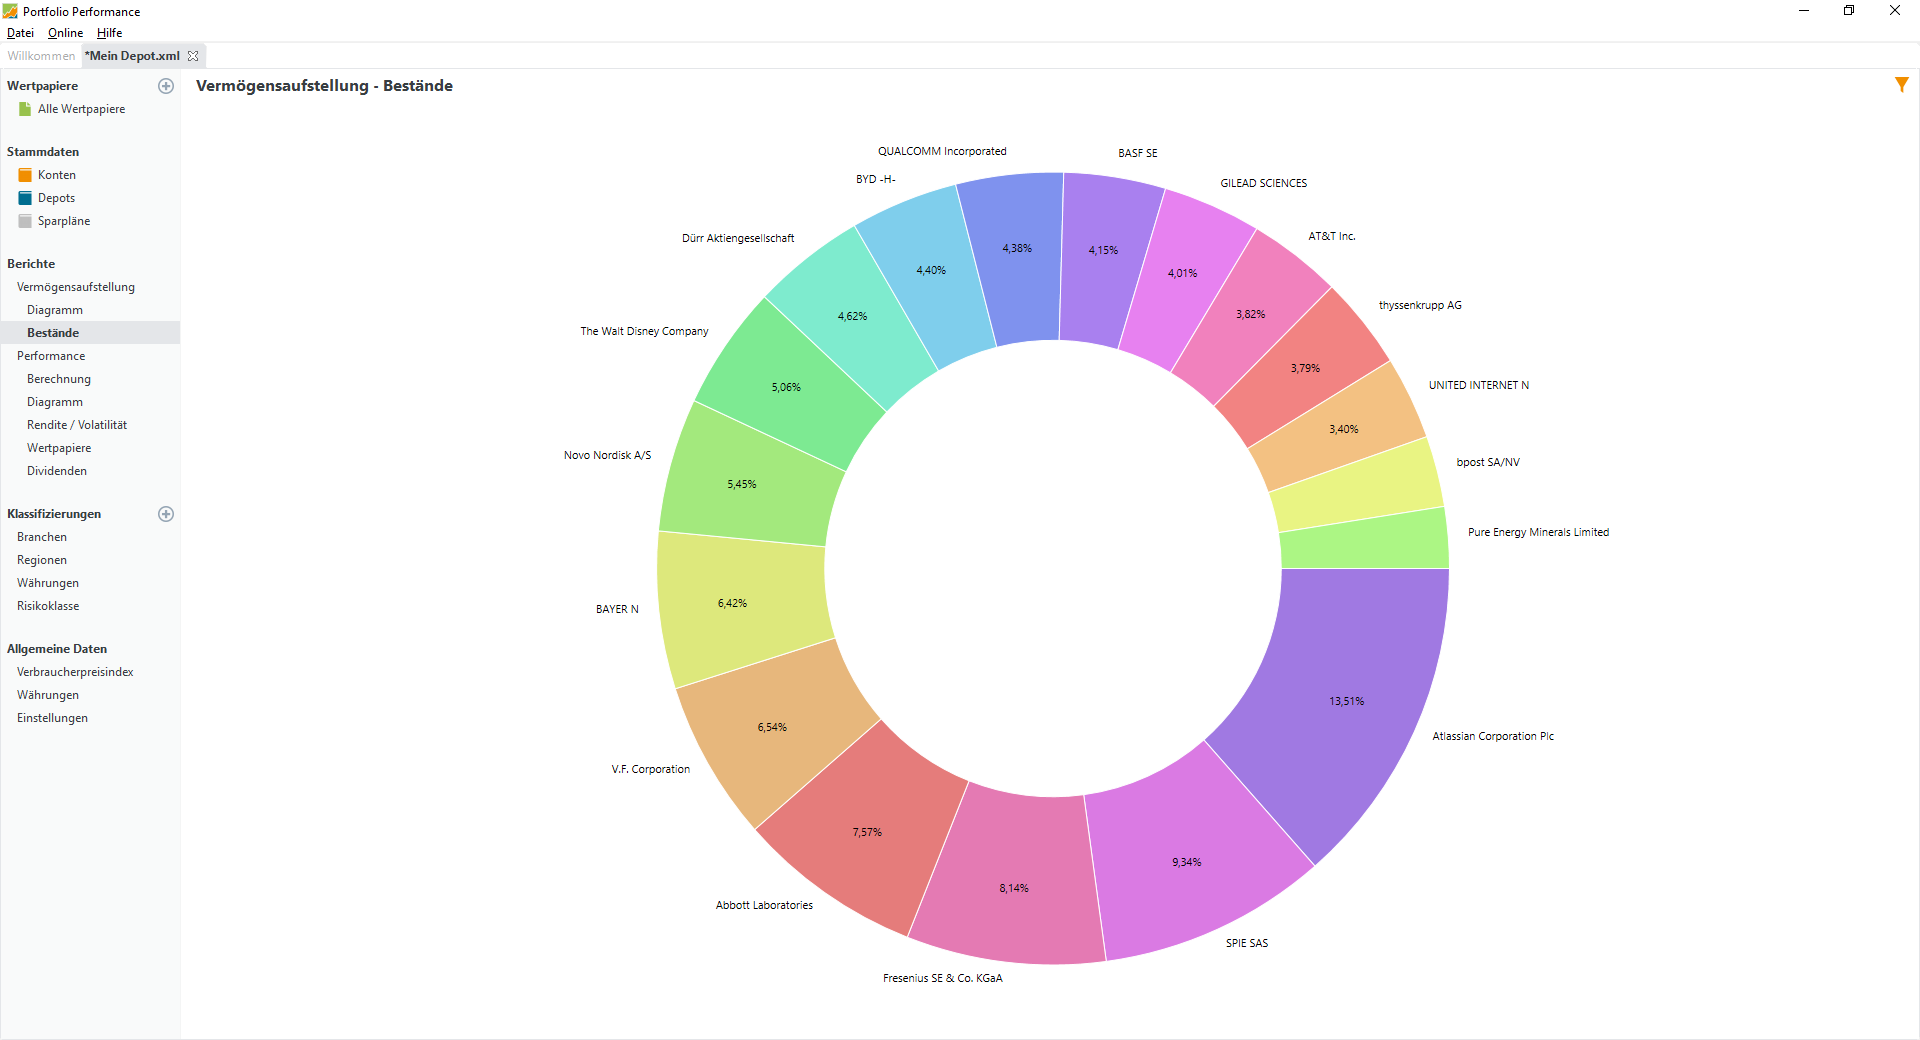Open Diagramm under Vermögensaufstellung
The image size is (1920, 1040).
55,310
